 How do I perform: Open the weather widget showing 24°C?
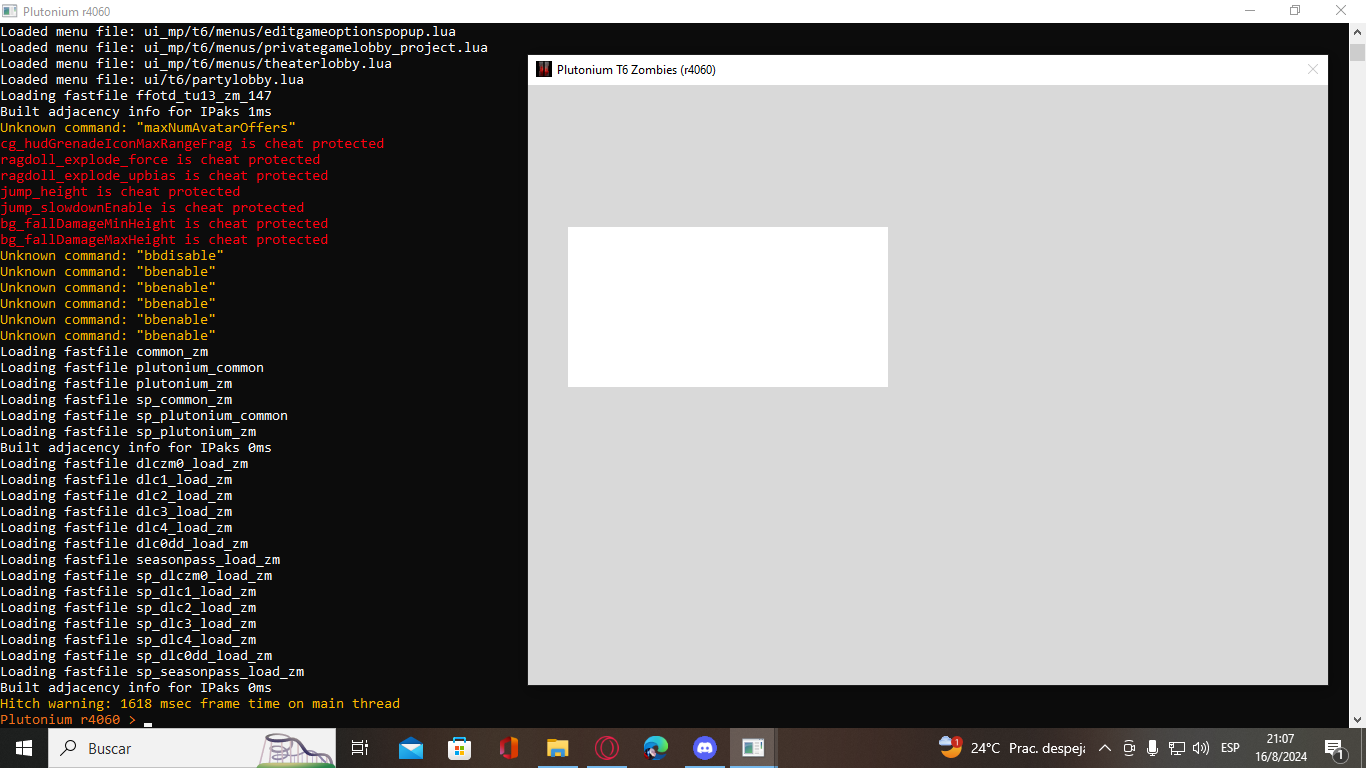coord(1012,748)
